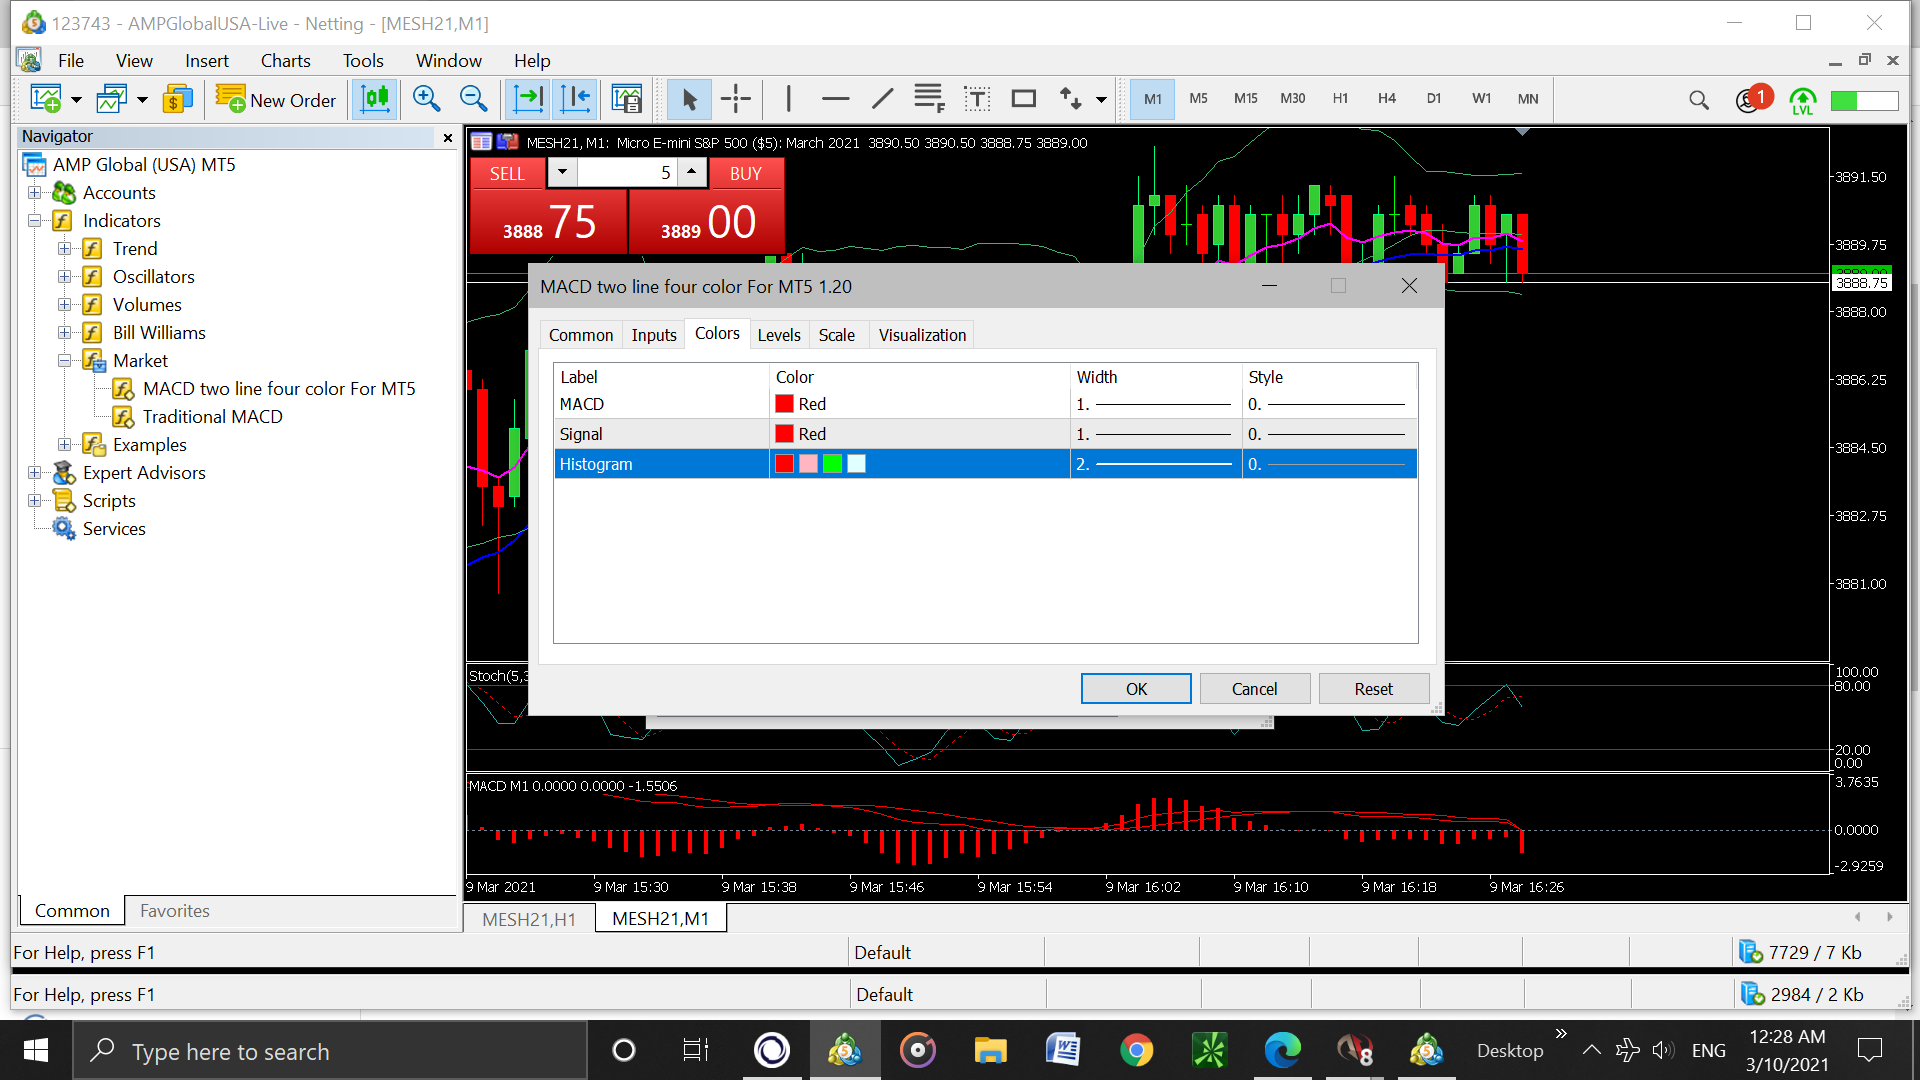Click the OK button in dialog
The image size is (1920, 1080).
(1136, 689)
